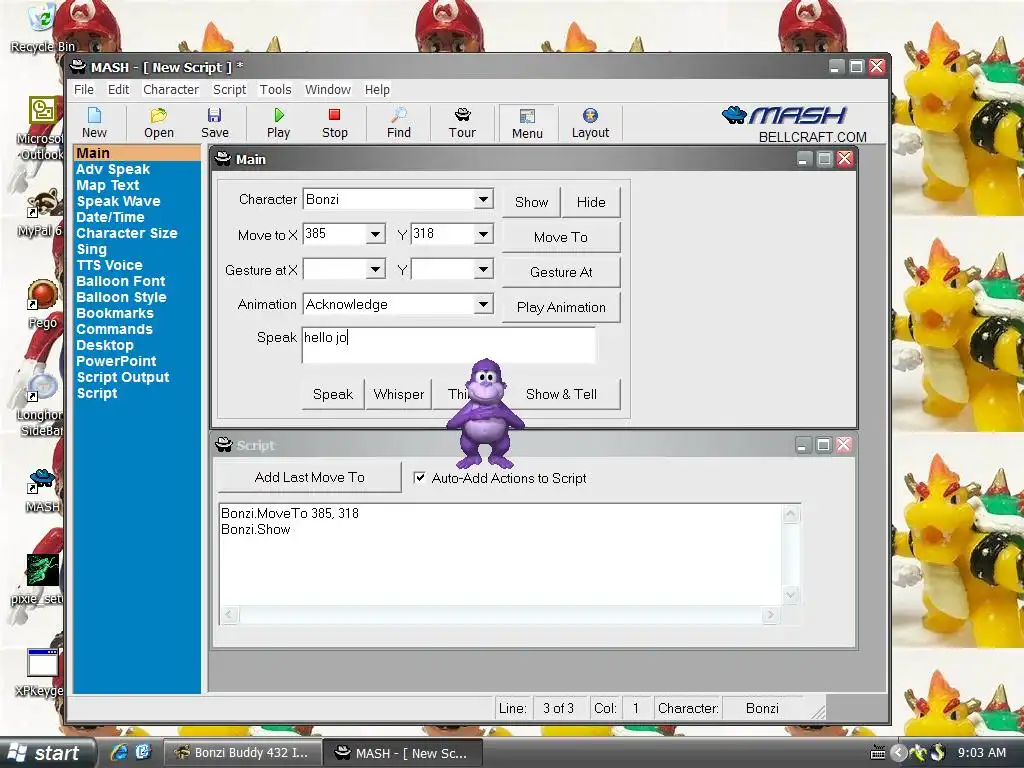Click script line Bonzi.MoveTo 385, 318
The width and height of the screenshot is (1024, 768).
[290, 513]
